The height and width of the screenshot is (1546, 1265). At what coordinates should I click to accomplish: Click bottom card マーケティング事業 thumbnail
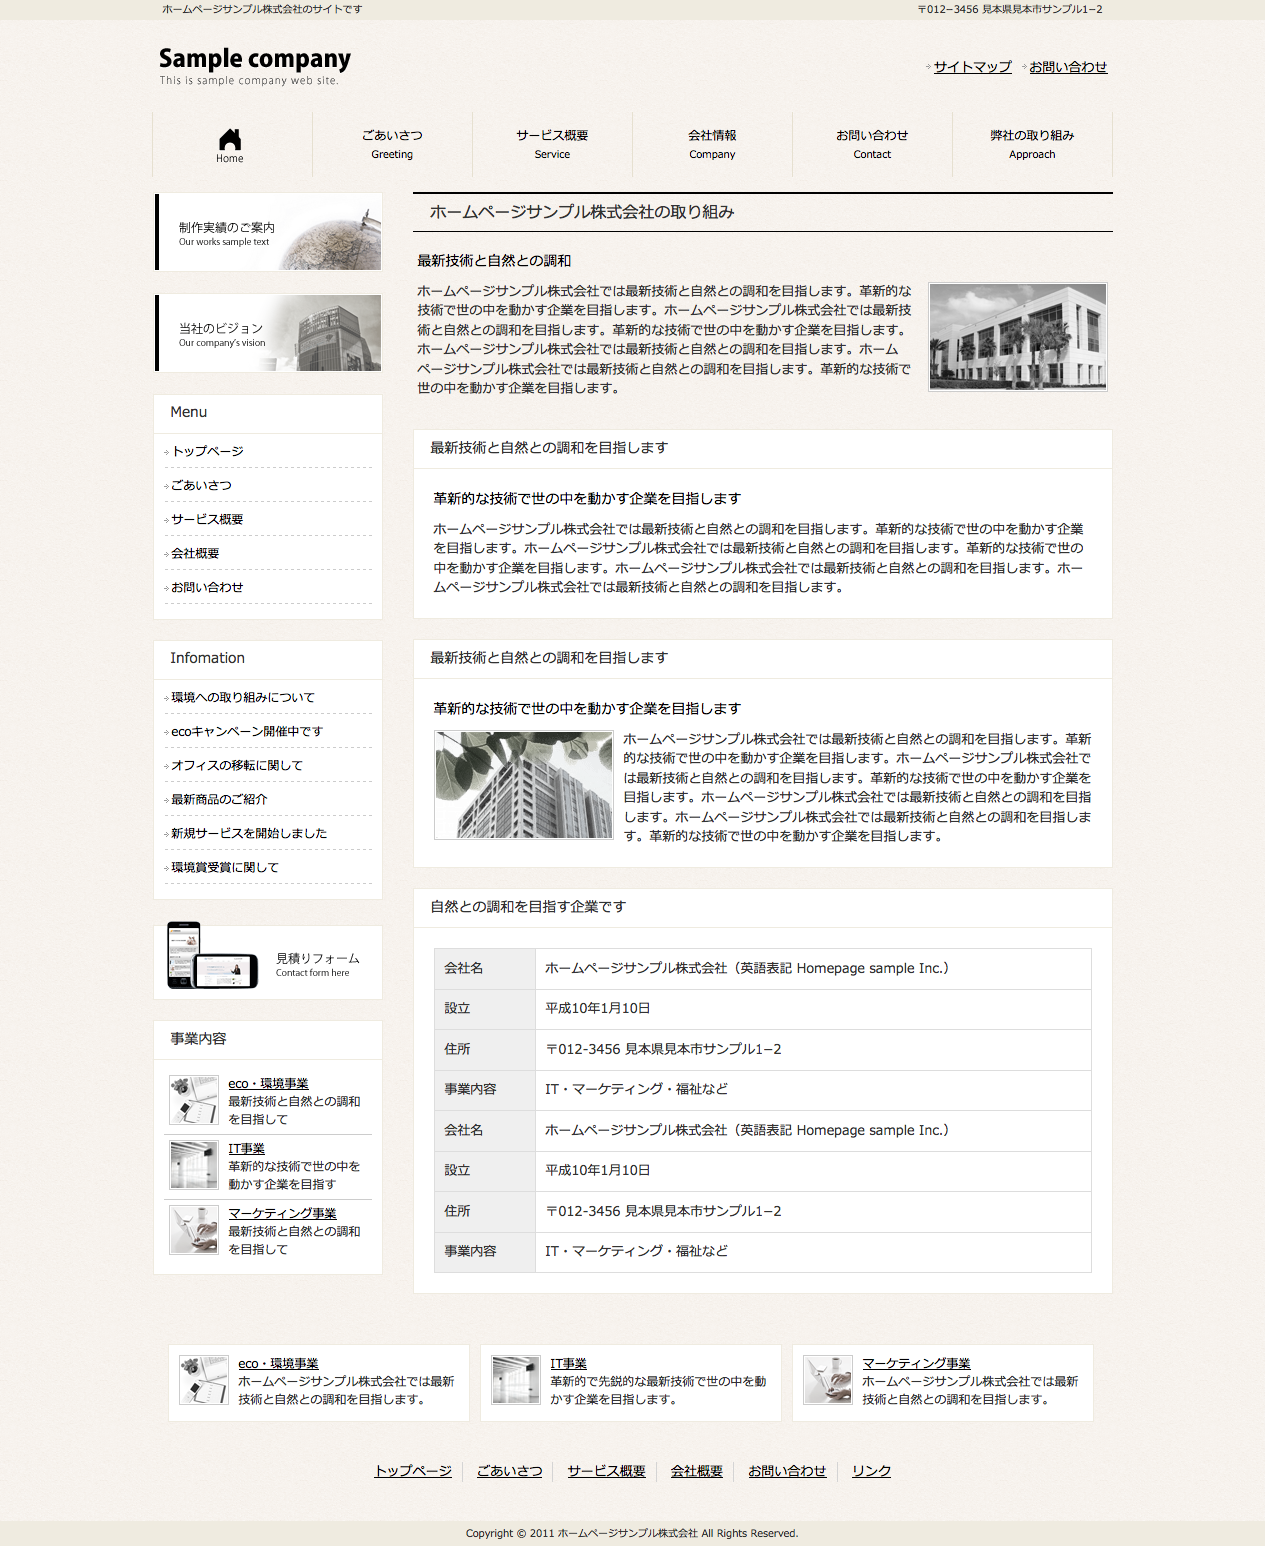tap(828, 1380)
